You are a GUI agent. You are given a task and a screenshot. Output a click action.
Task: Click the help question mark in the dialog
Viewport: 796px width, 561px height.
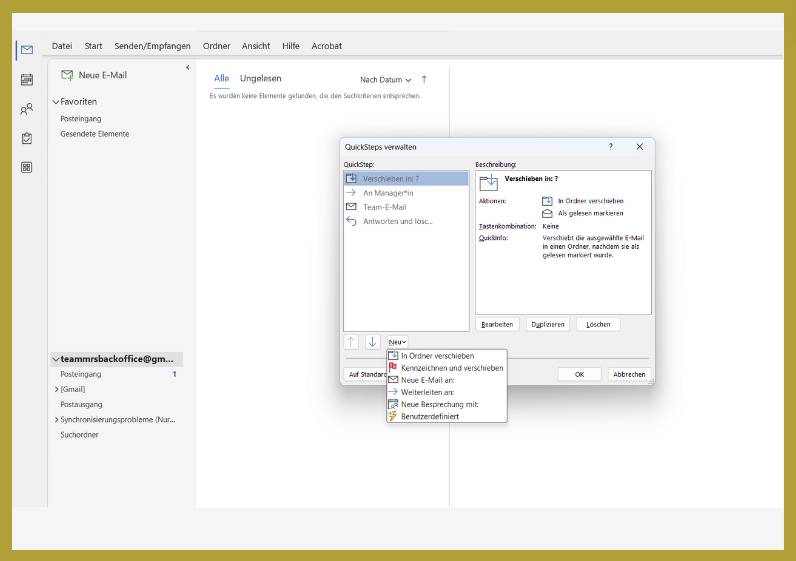(x=611, y=147)
